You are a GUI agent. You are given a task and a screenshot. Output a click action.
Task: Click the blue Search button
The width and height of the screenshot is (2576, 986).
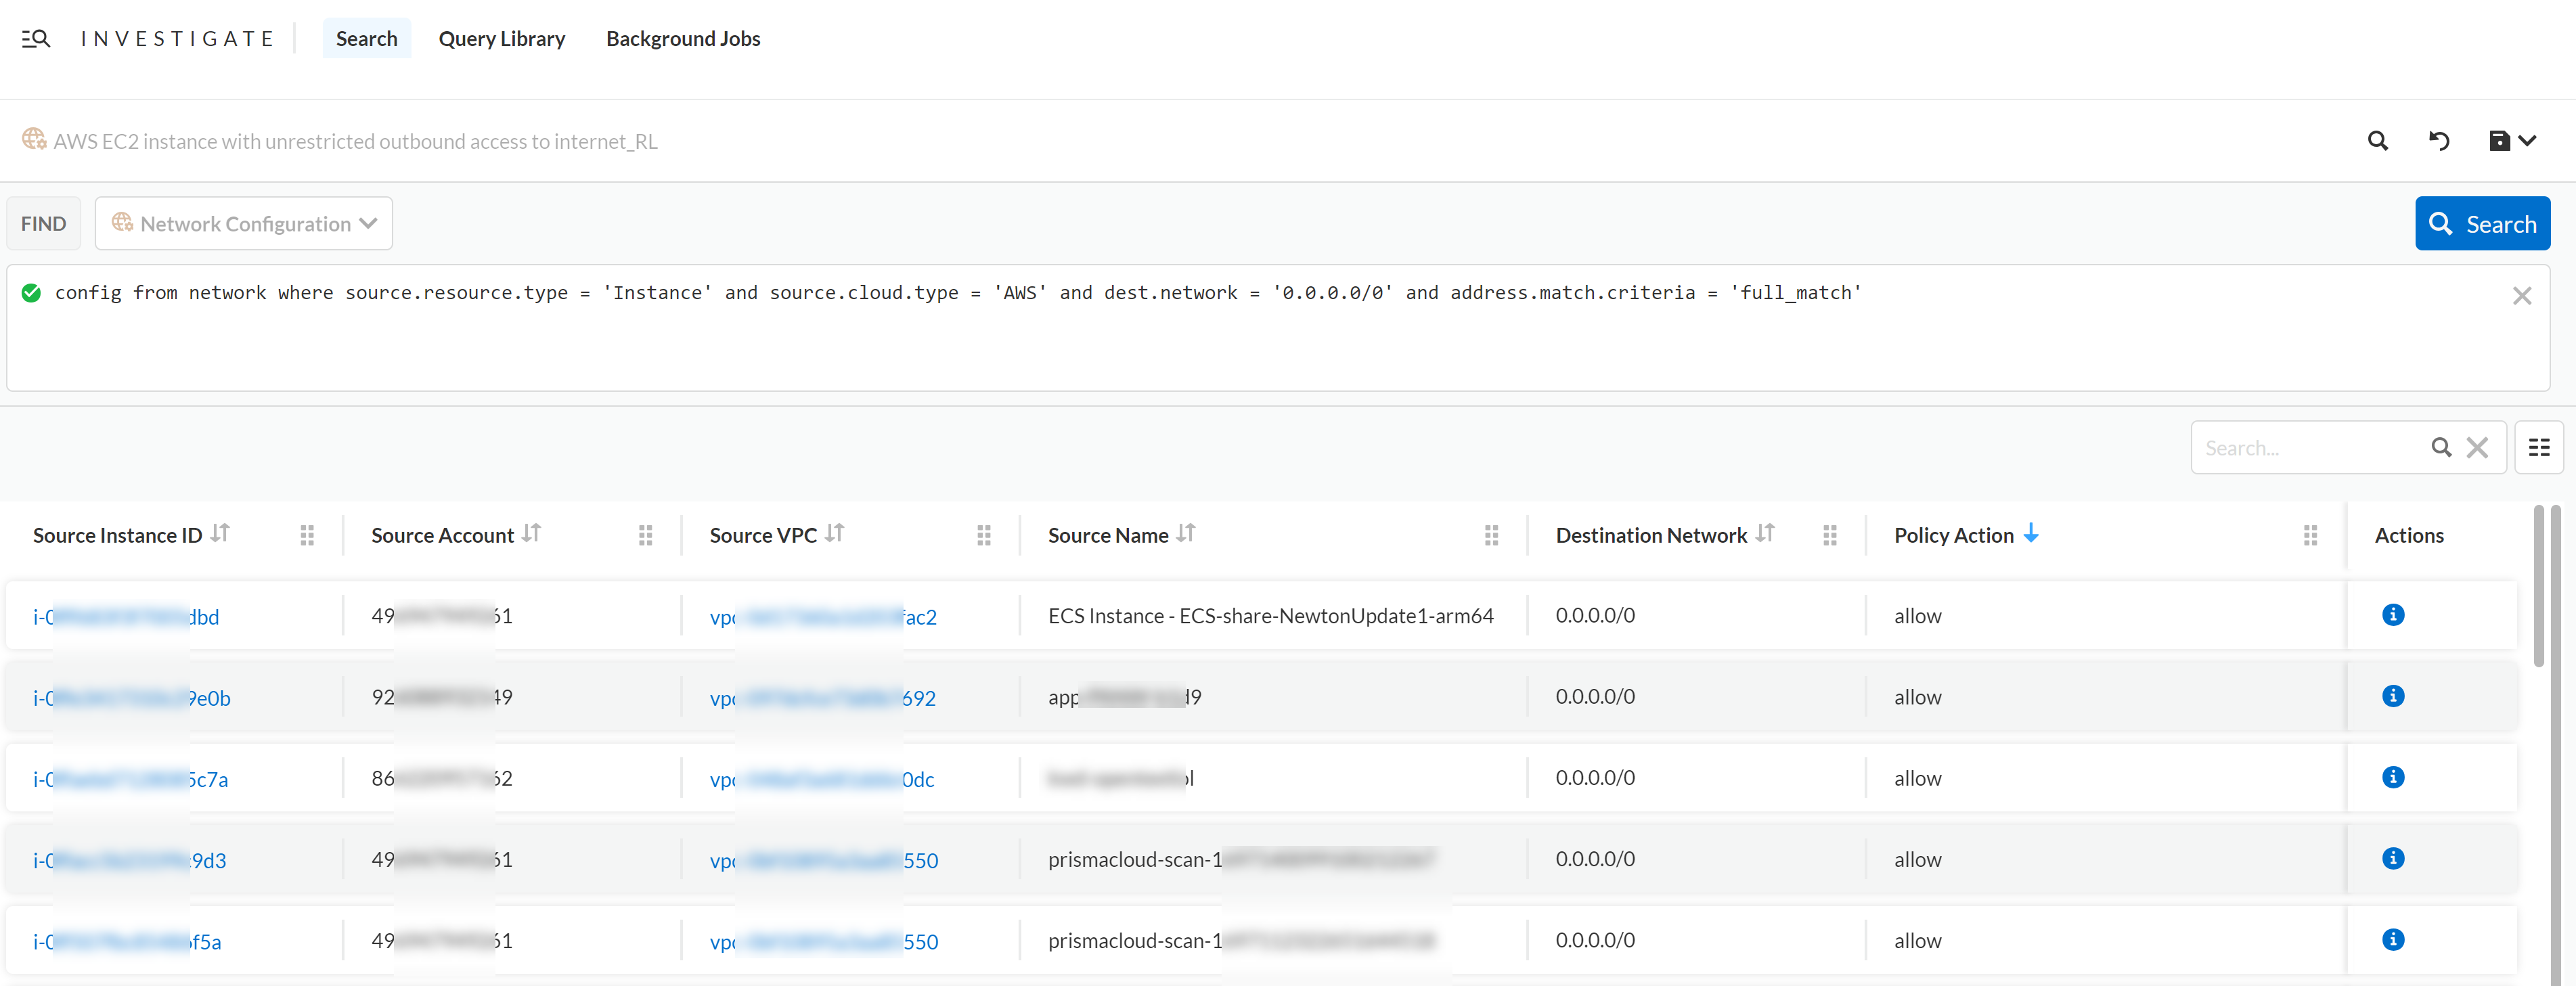(2482, 223)
